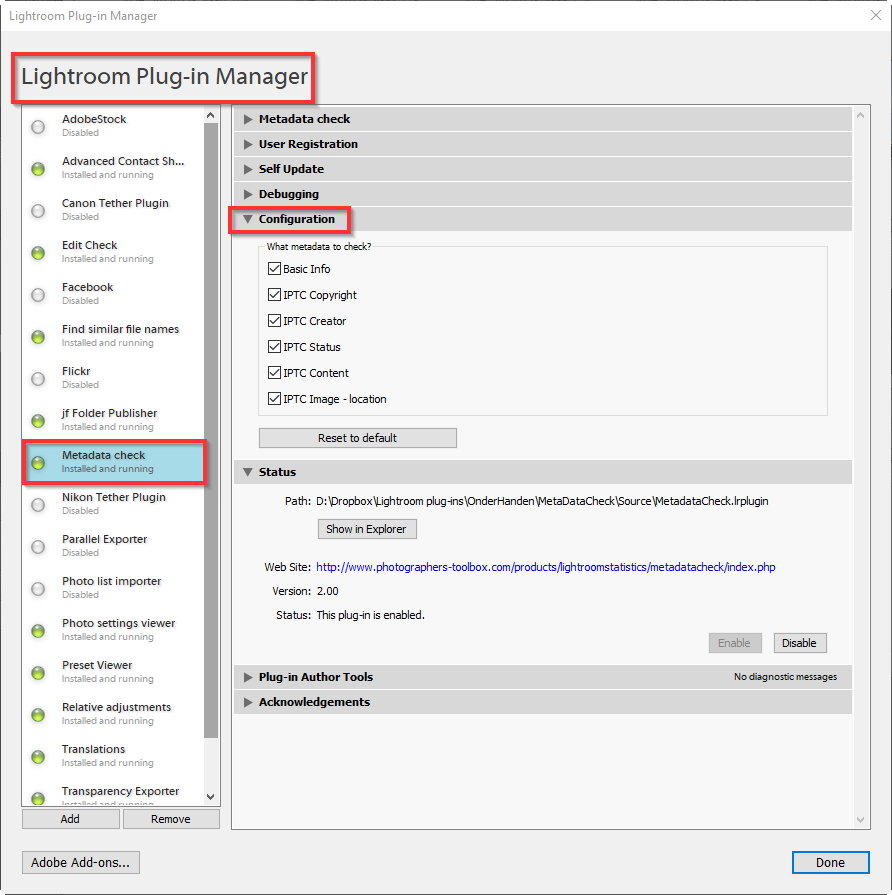Open Adobe Add-ons
892x895 pixels.
(x=80, y=862)
